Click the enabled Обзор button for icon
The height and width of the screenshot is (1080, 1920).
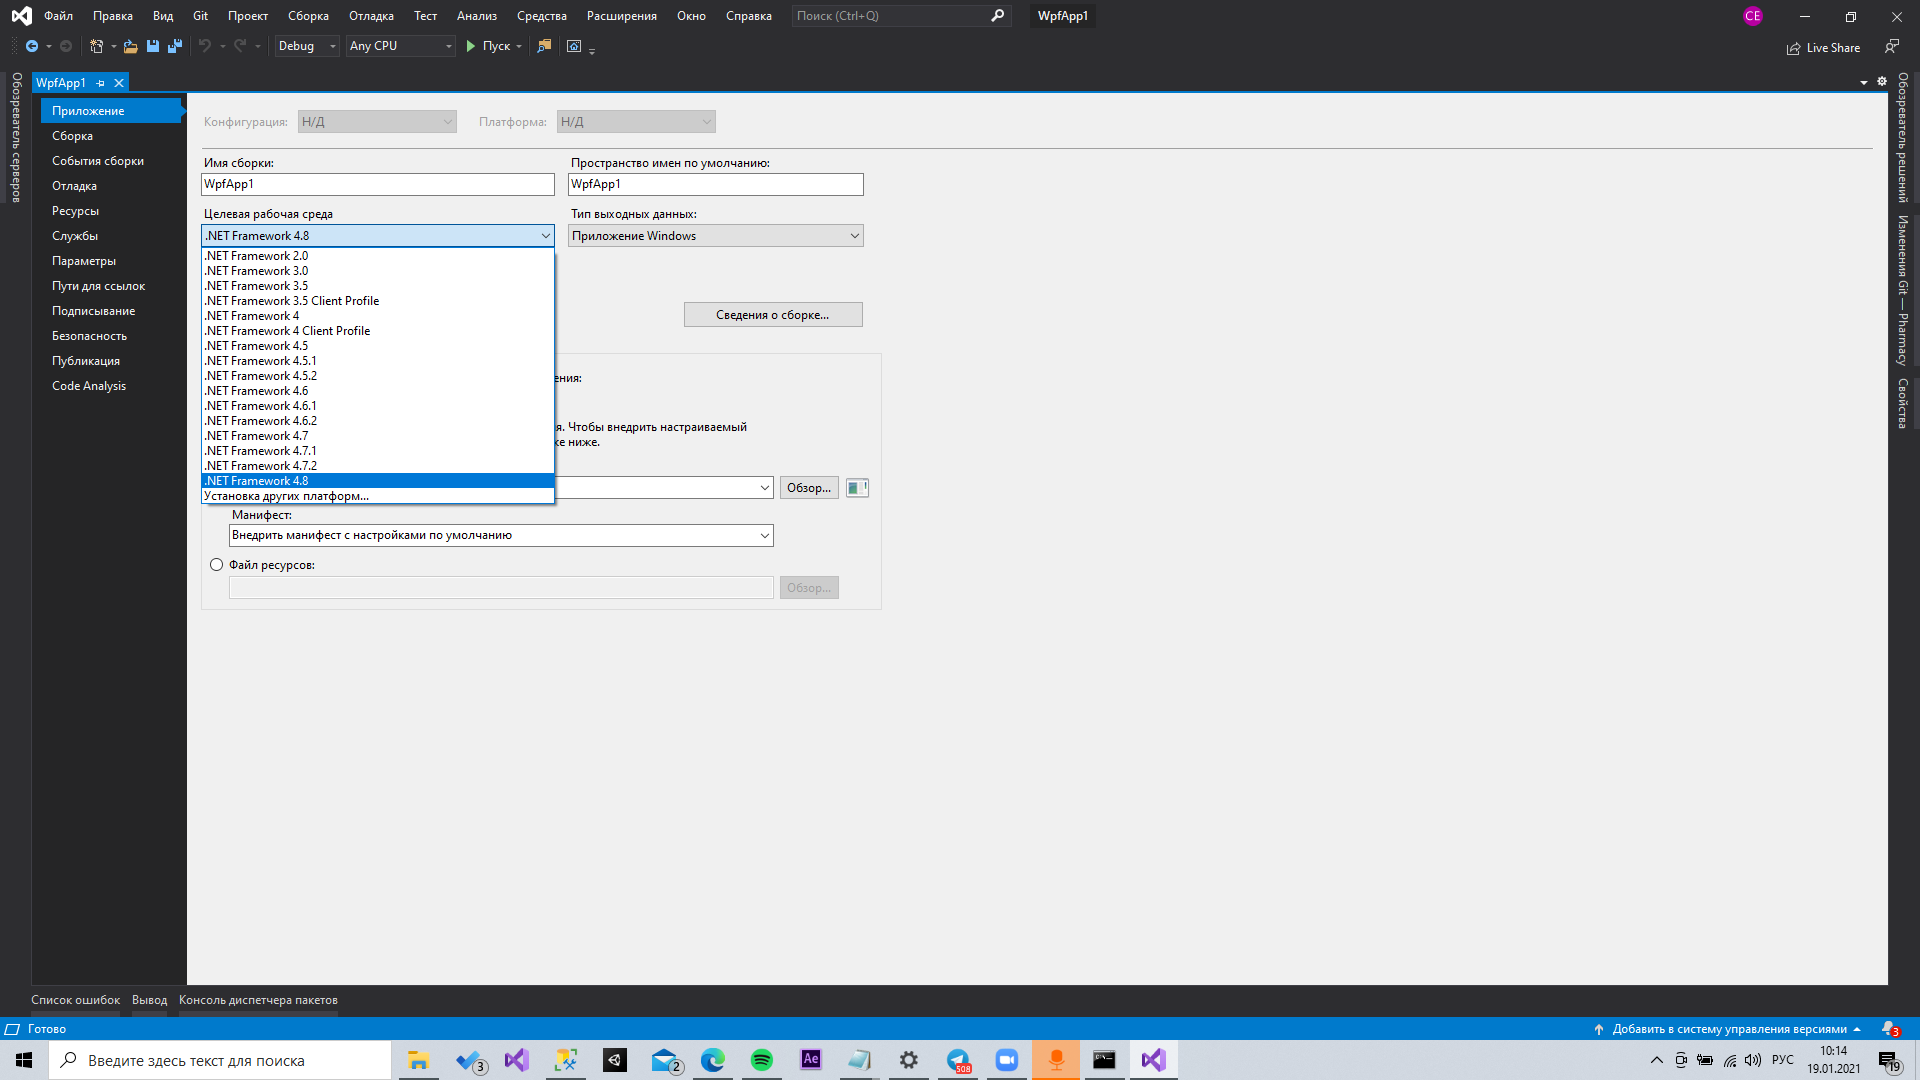point(809,488)
